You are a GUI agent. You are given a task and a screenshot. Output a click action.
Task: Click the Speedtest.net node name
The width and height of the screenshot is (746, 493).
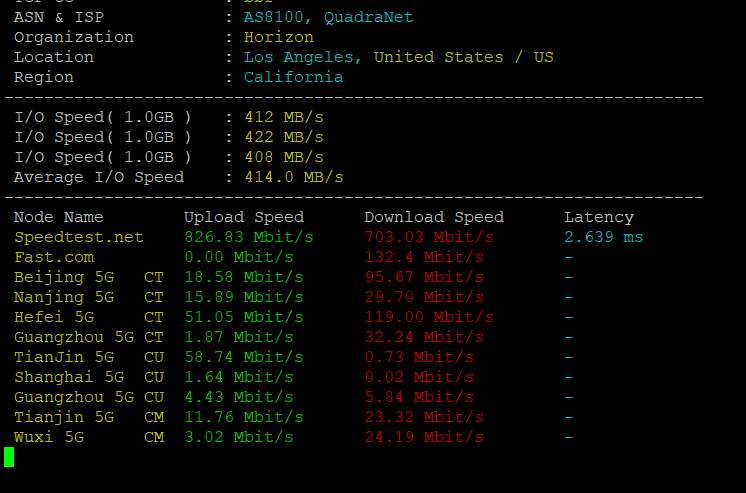pos(79,237)
